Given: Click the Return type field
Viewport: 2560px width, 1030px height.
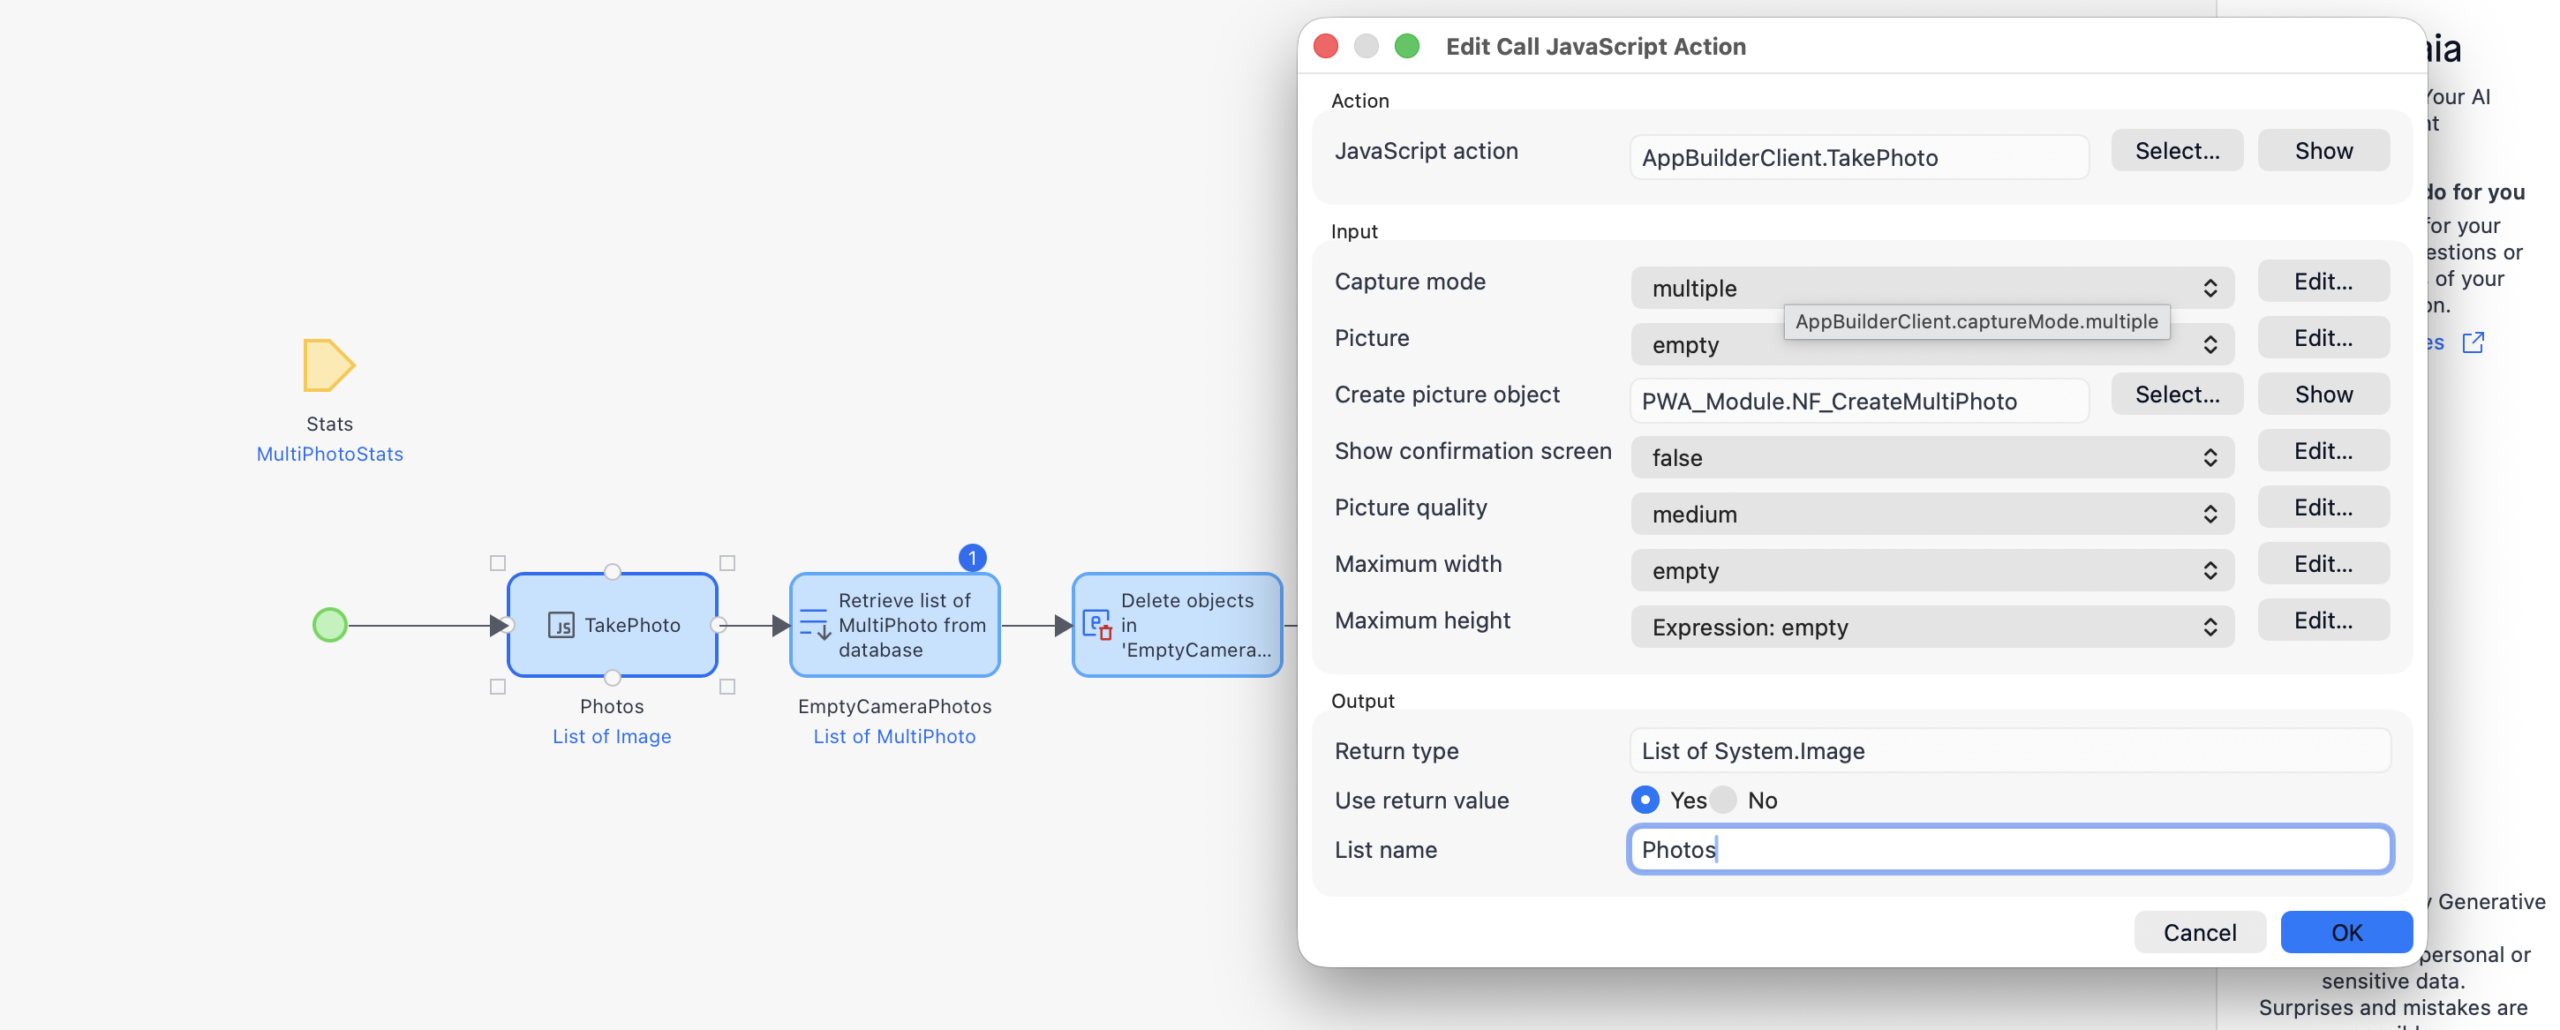Looking at the screenshot, I should (x=2010, y=751).
